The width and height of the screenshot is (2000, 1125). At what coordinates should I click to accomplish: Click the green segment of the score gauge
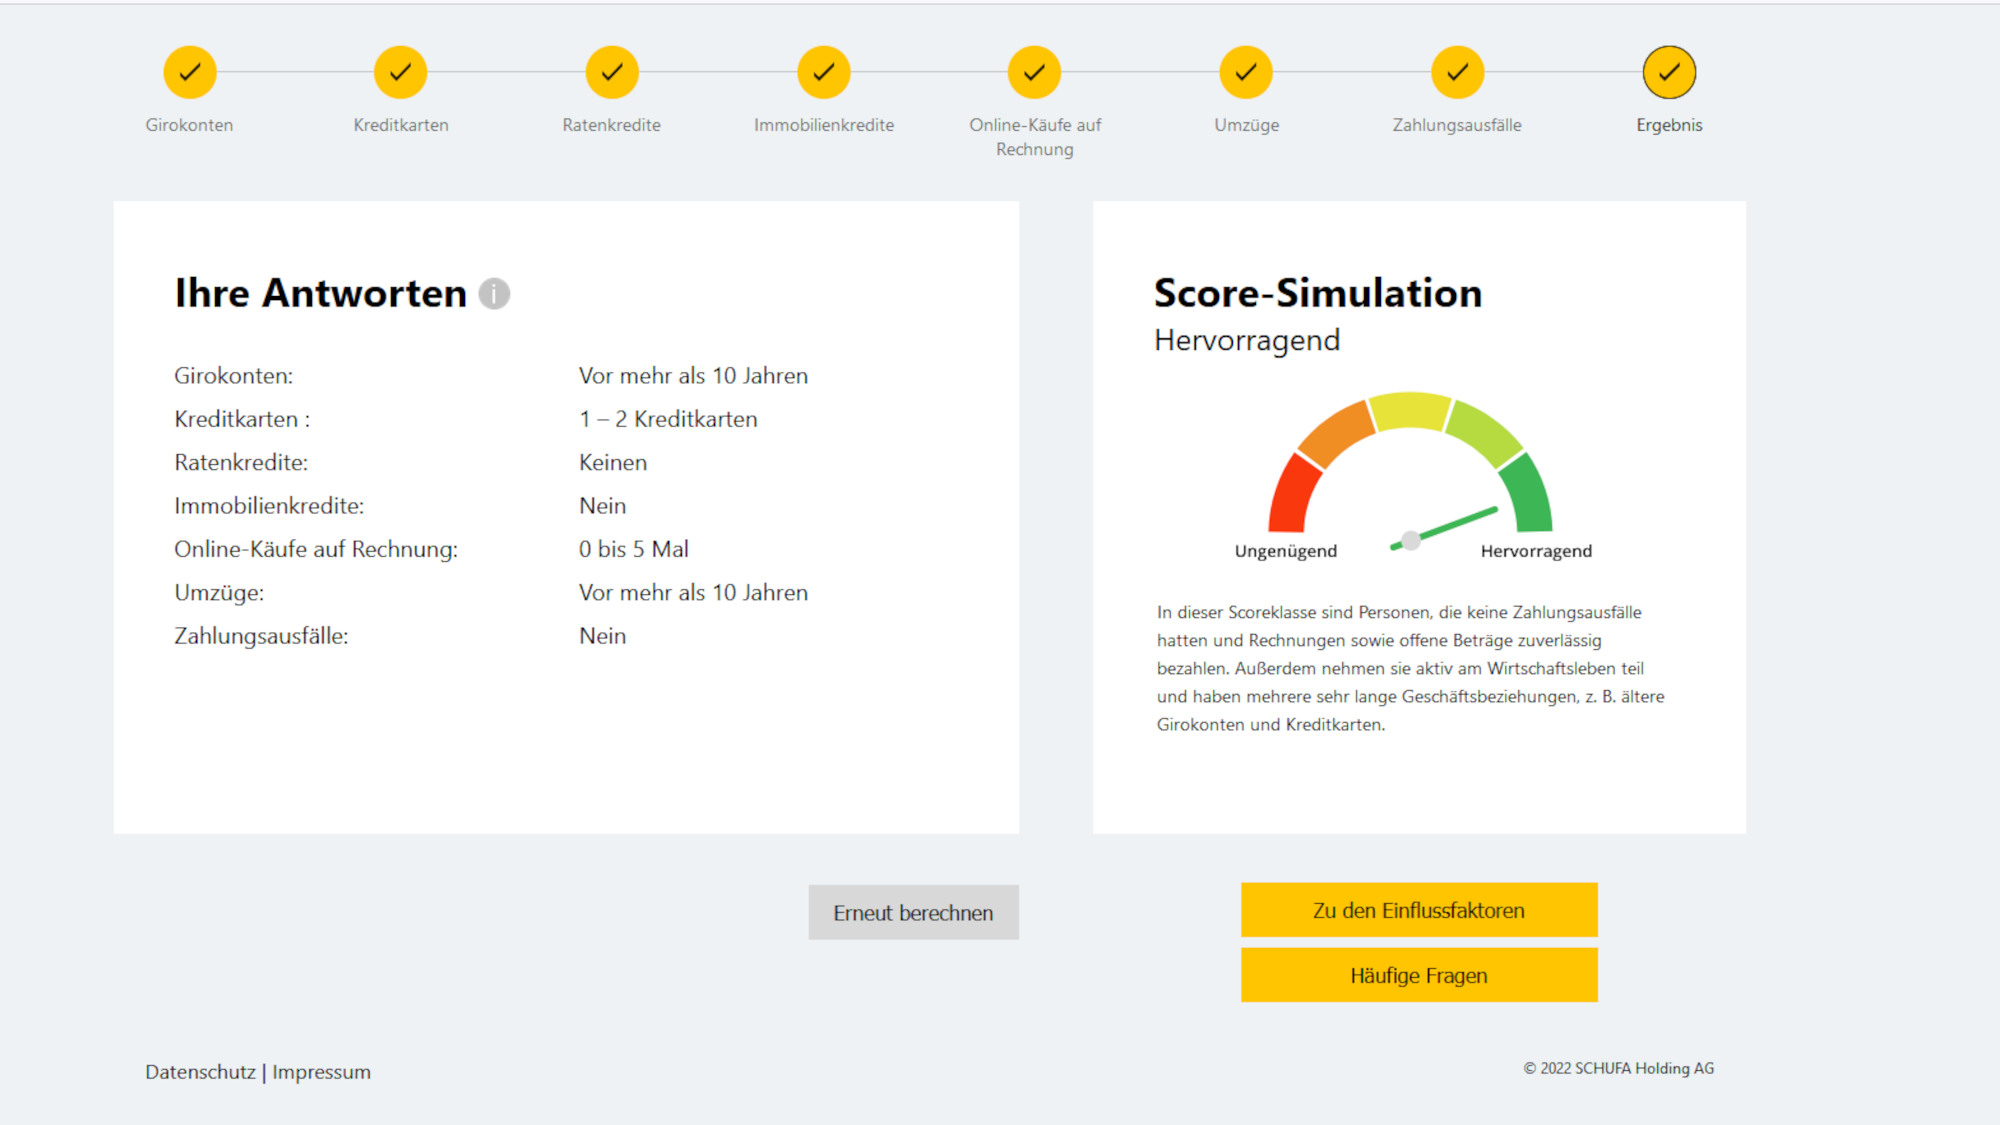click(x=1530, y=495)
